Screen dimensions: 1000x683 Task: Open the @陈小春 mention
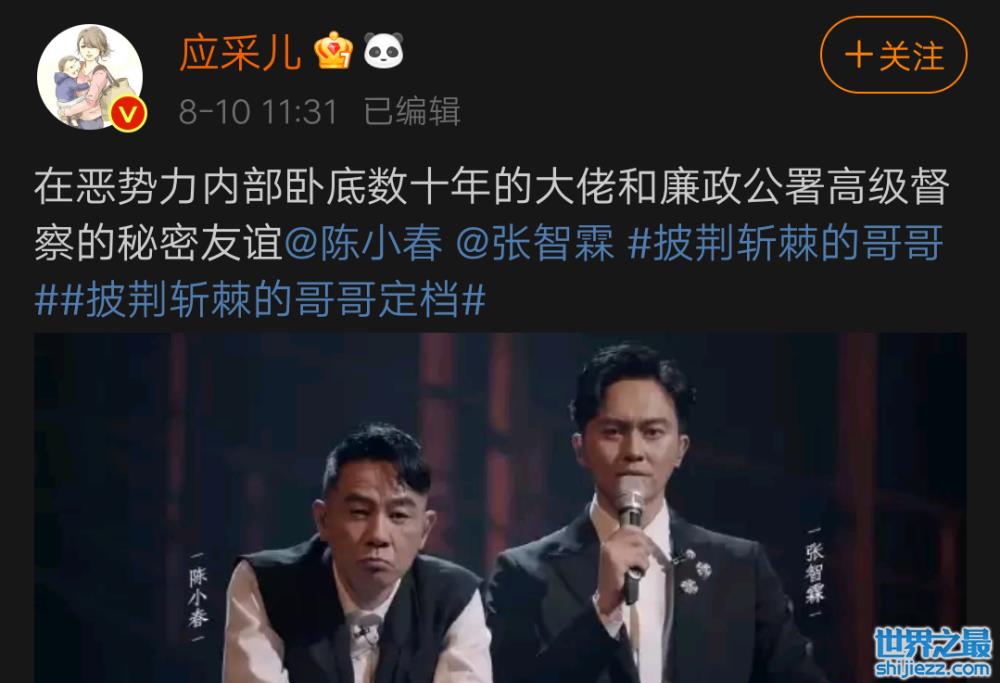(x=362, y=244)
